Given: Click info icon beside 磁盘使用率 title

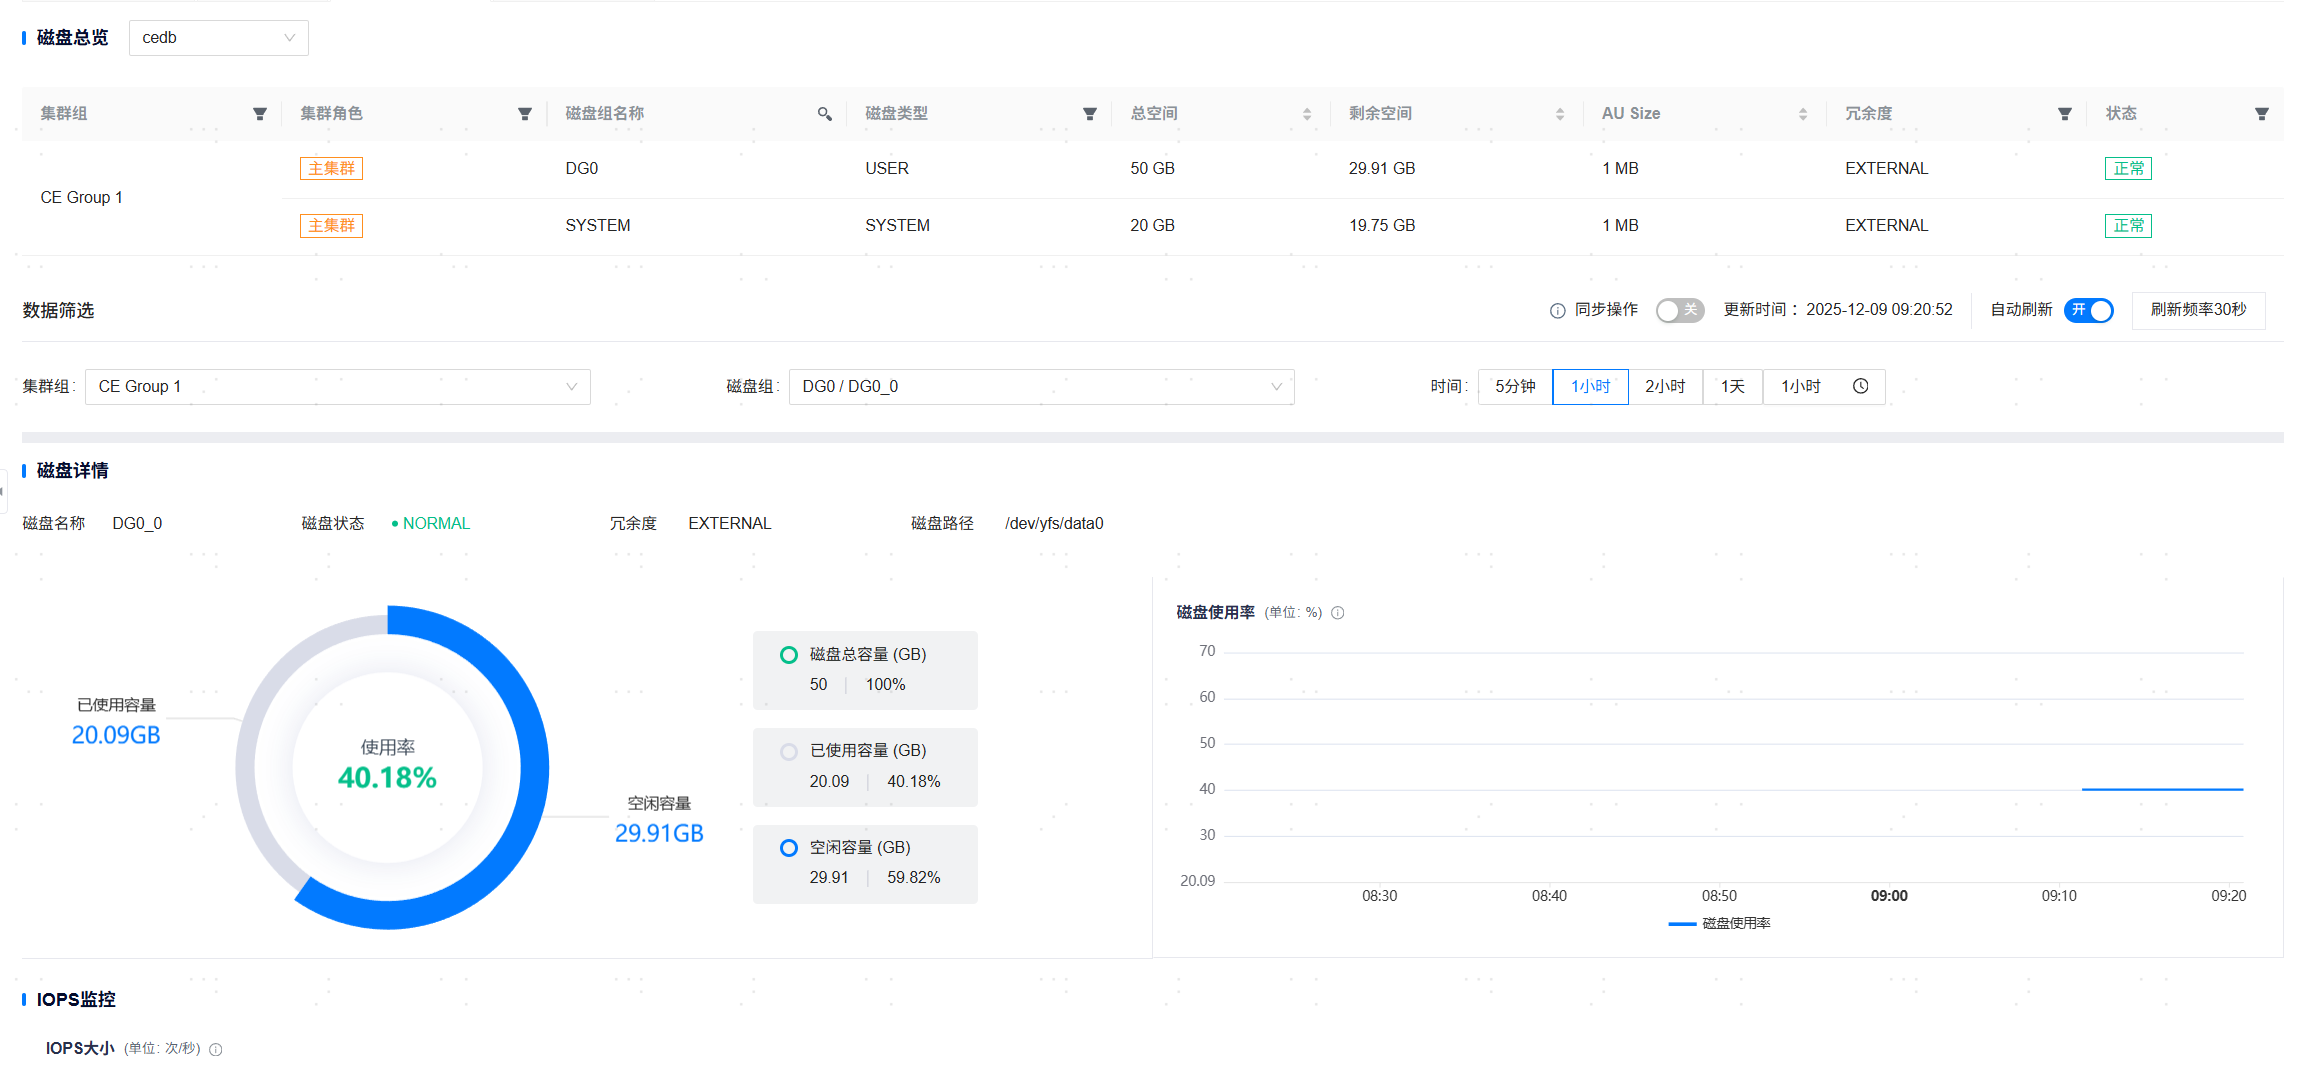Looking at the screenshot, I should point(1338,613).
